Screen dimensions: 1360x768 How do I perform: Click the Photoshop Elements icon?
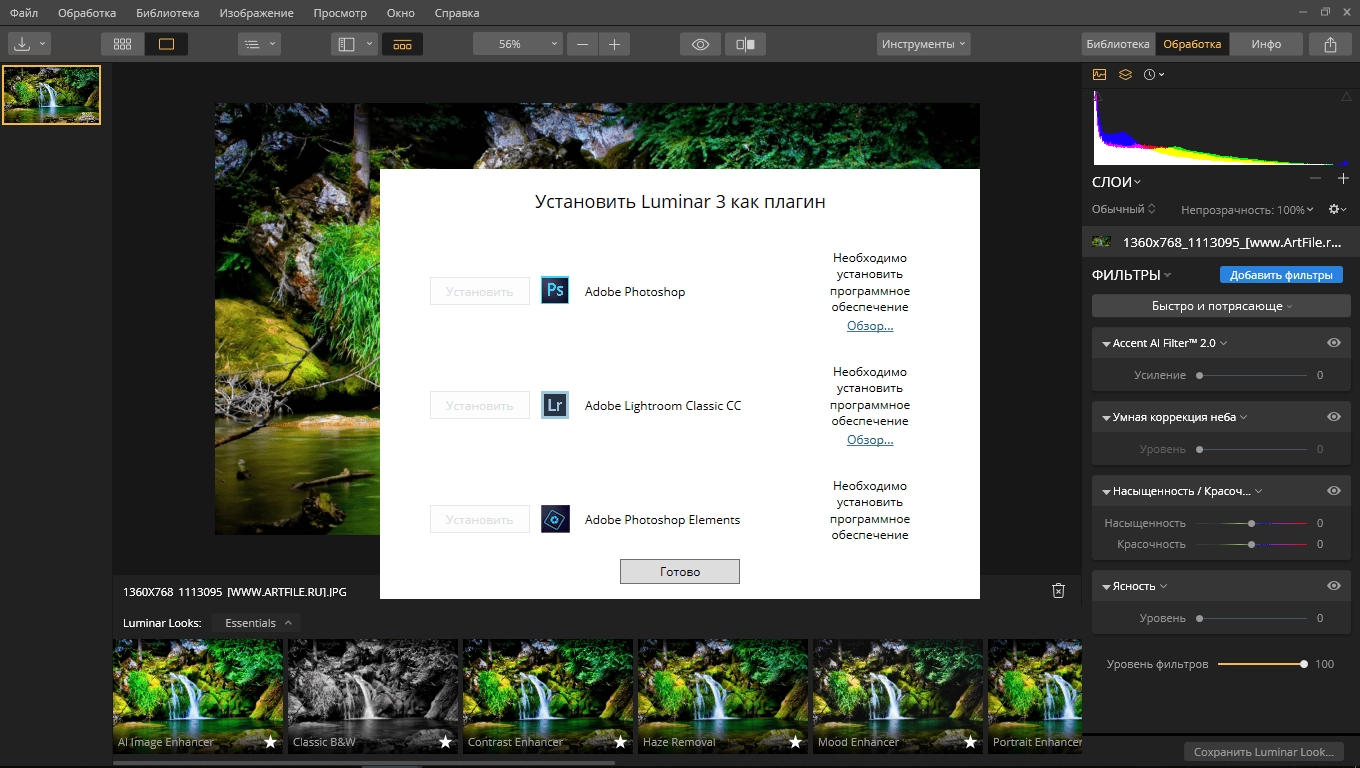tap(555, 519)
